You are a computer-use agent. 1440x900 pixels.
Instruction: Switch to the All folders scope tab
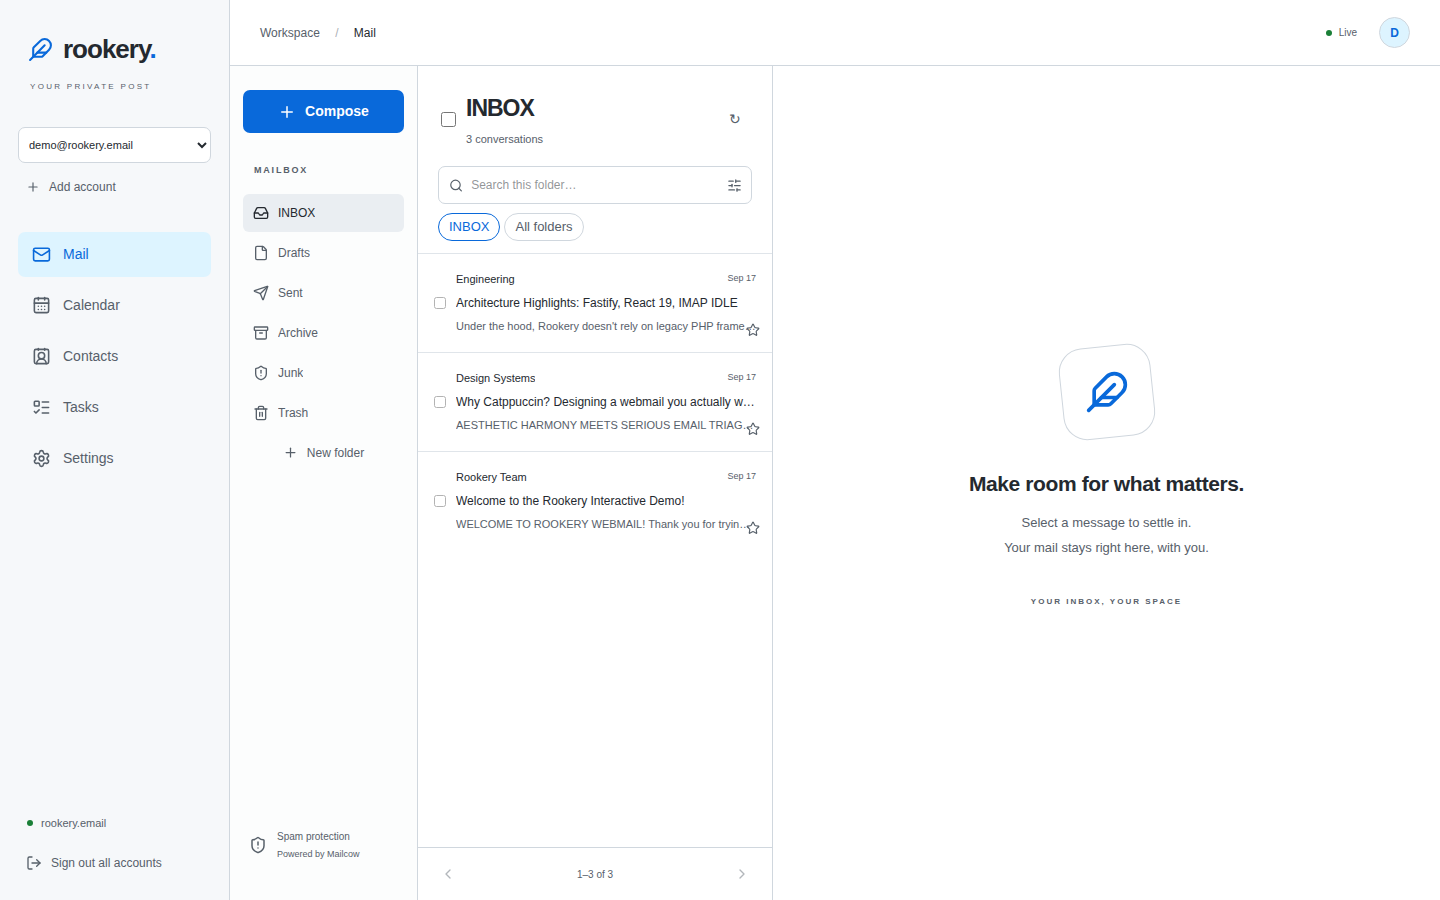[x=544, y=227]
